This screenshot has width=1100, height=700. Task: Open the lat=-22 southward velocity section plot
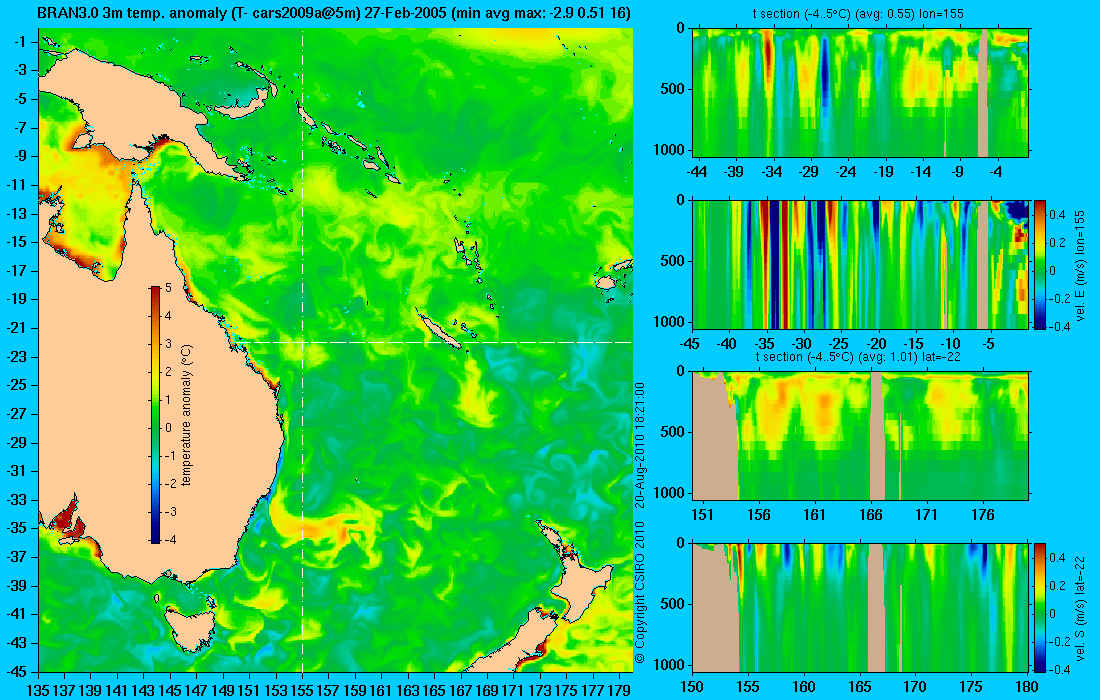[x=861, y=607]
